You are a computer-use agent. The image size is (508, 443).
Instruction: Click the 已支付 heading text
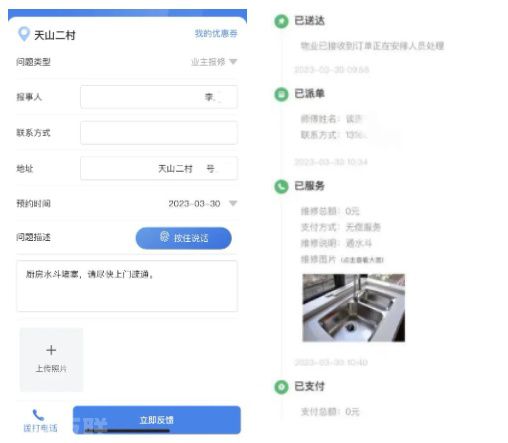click(309, 386)
